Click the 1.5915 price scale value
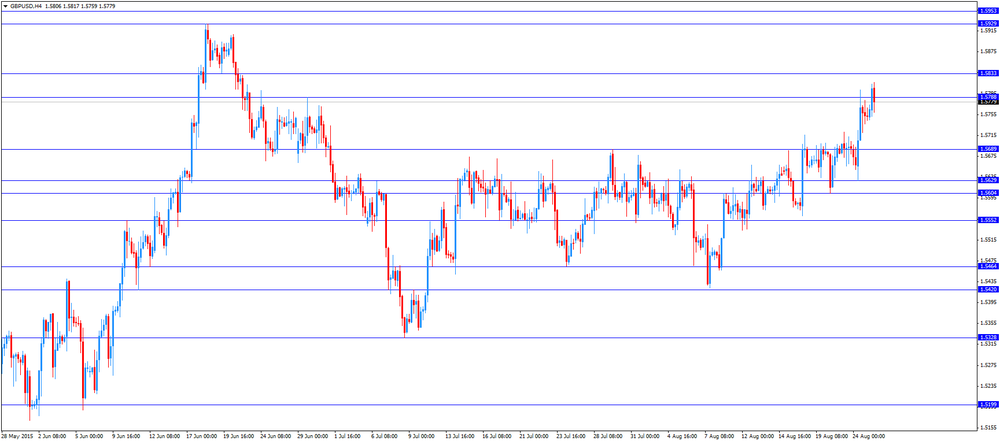 click(x=988, y=31)
